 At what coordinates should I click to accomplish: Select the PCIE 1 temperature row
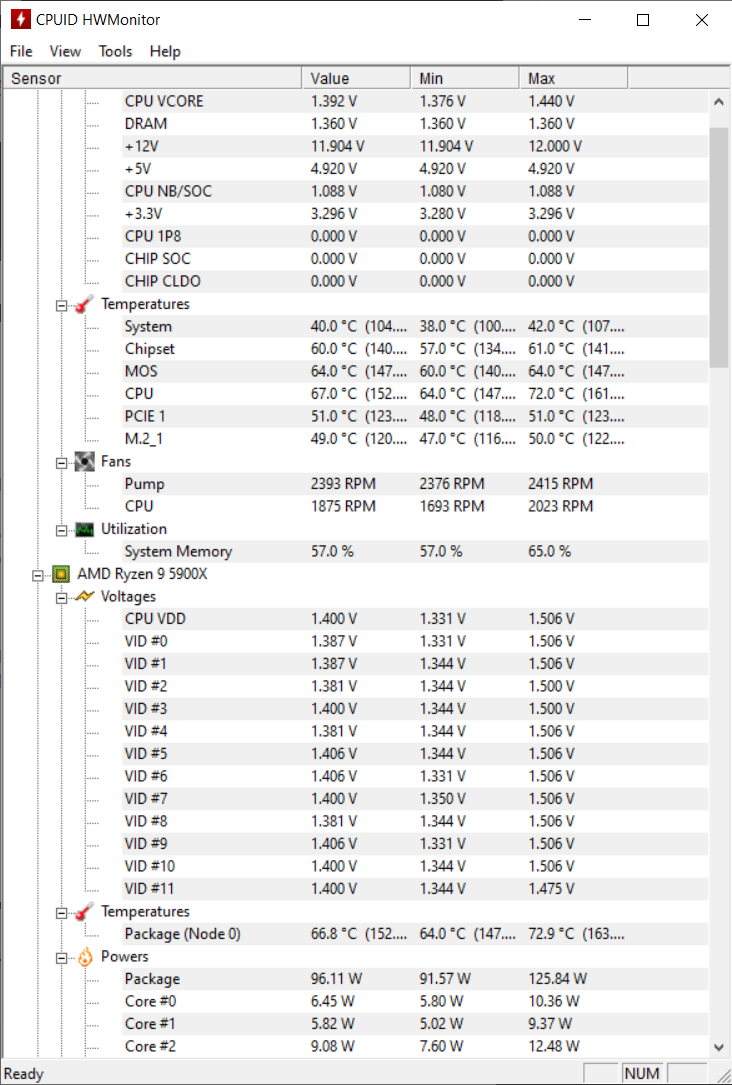coord(414,416)
